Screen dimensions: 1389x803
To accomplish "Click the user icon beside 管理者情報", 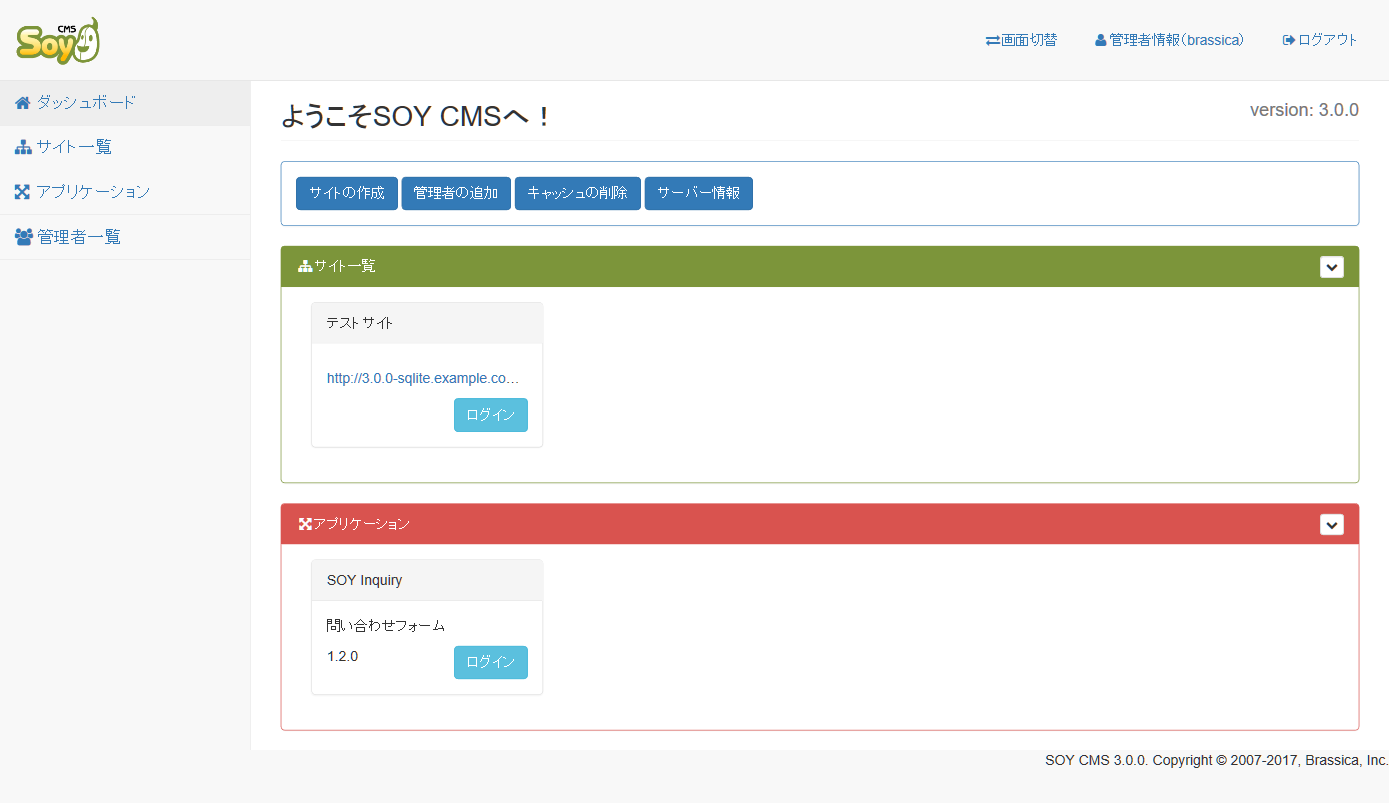I will point(1101,41).
